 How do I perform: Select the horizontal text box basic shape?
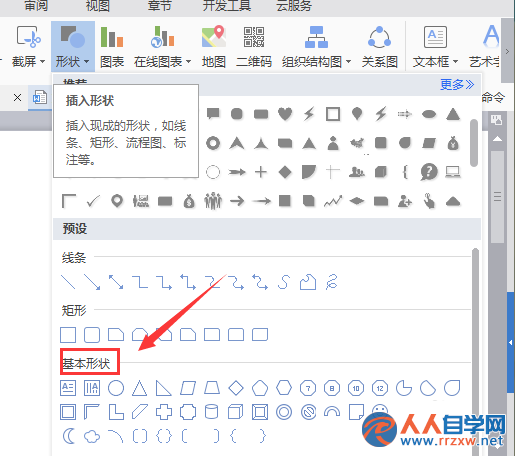[x=68, y=388]
